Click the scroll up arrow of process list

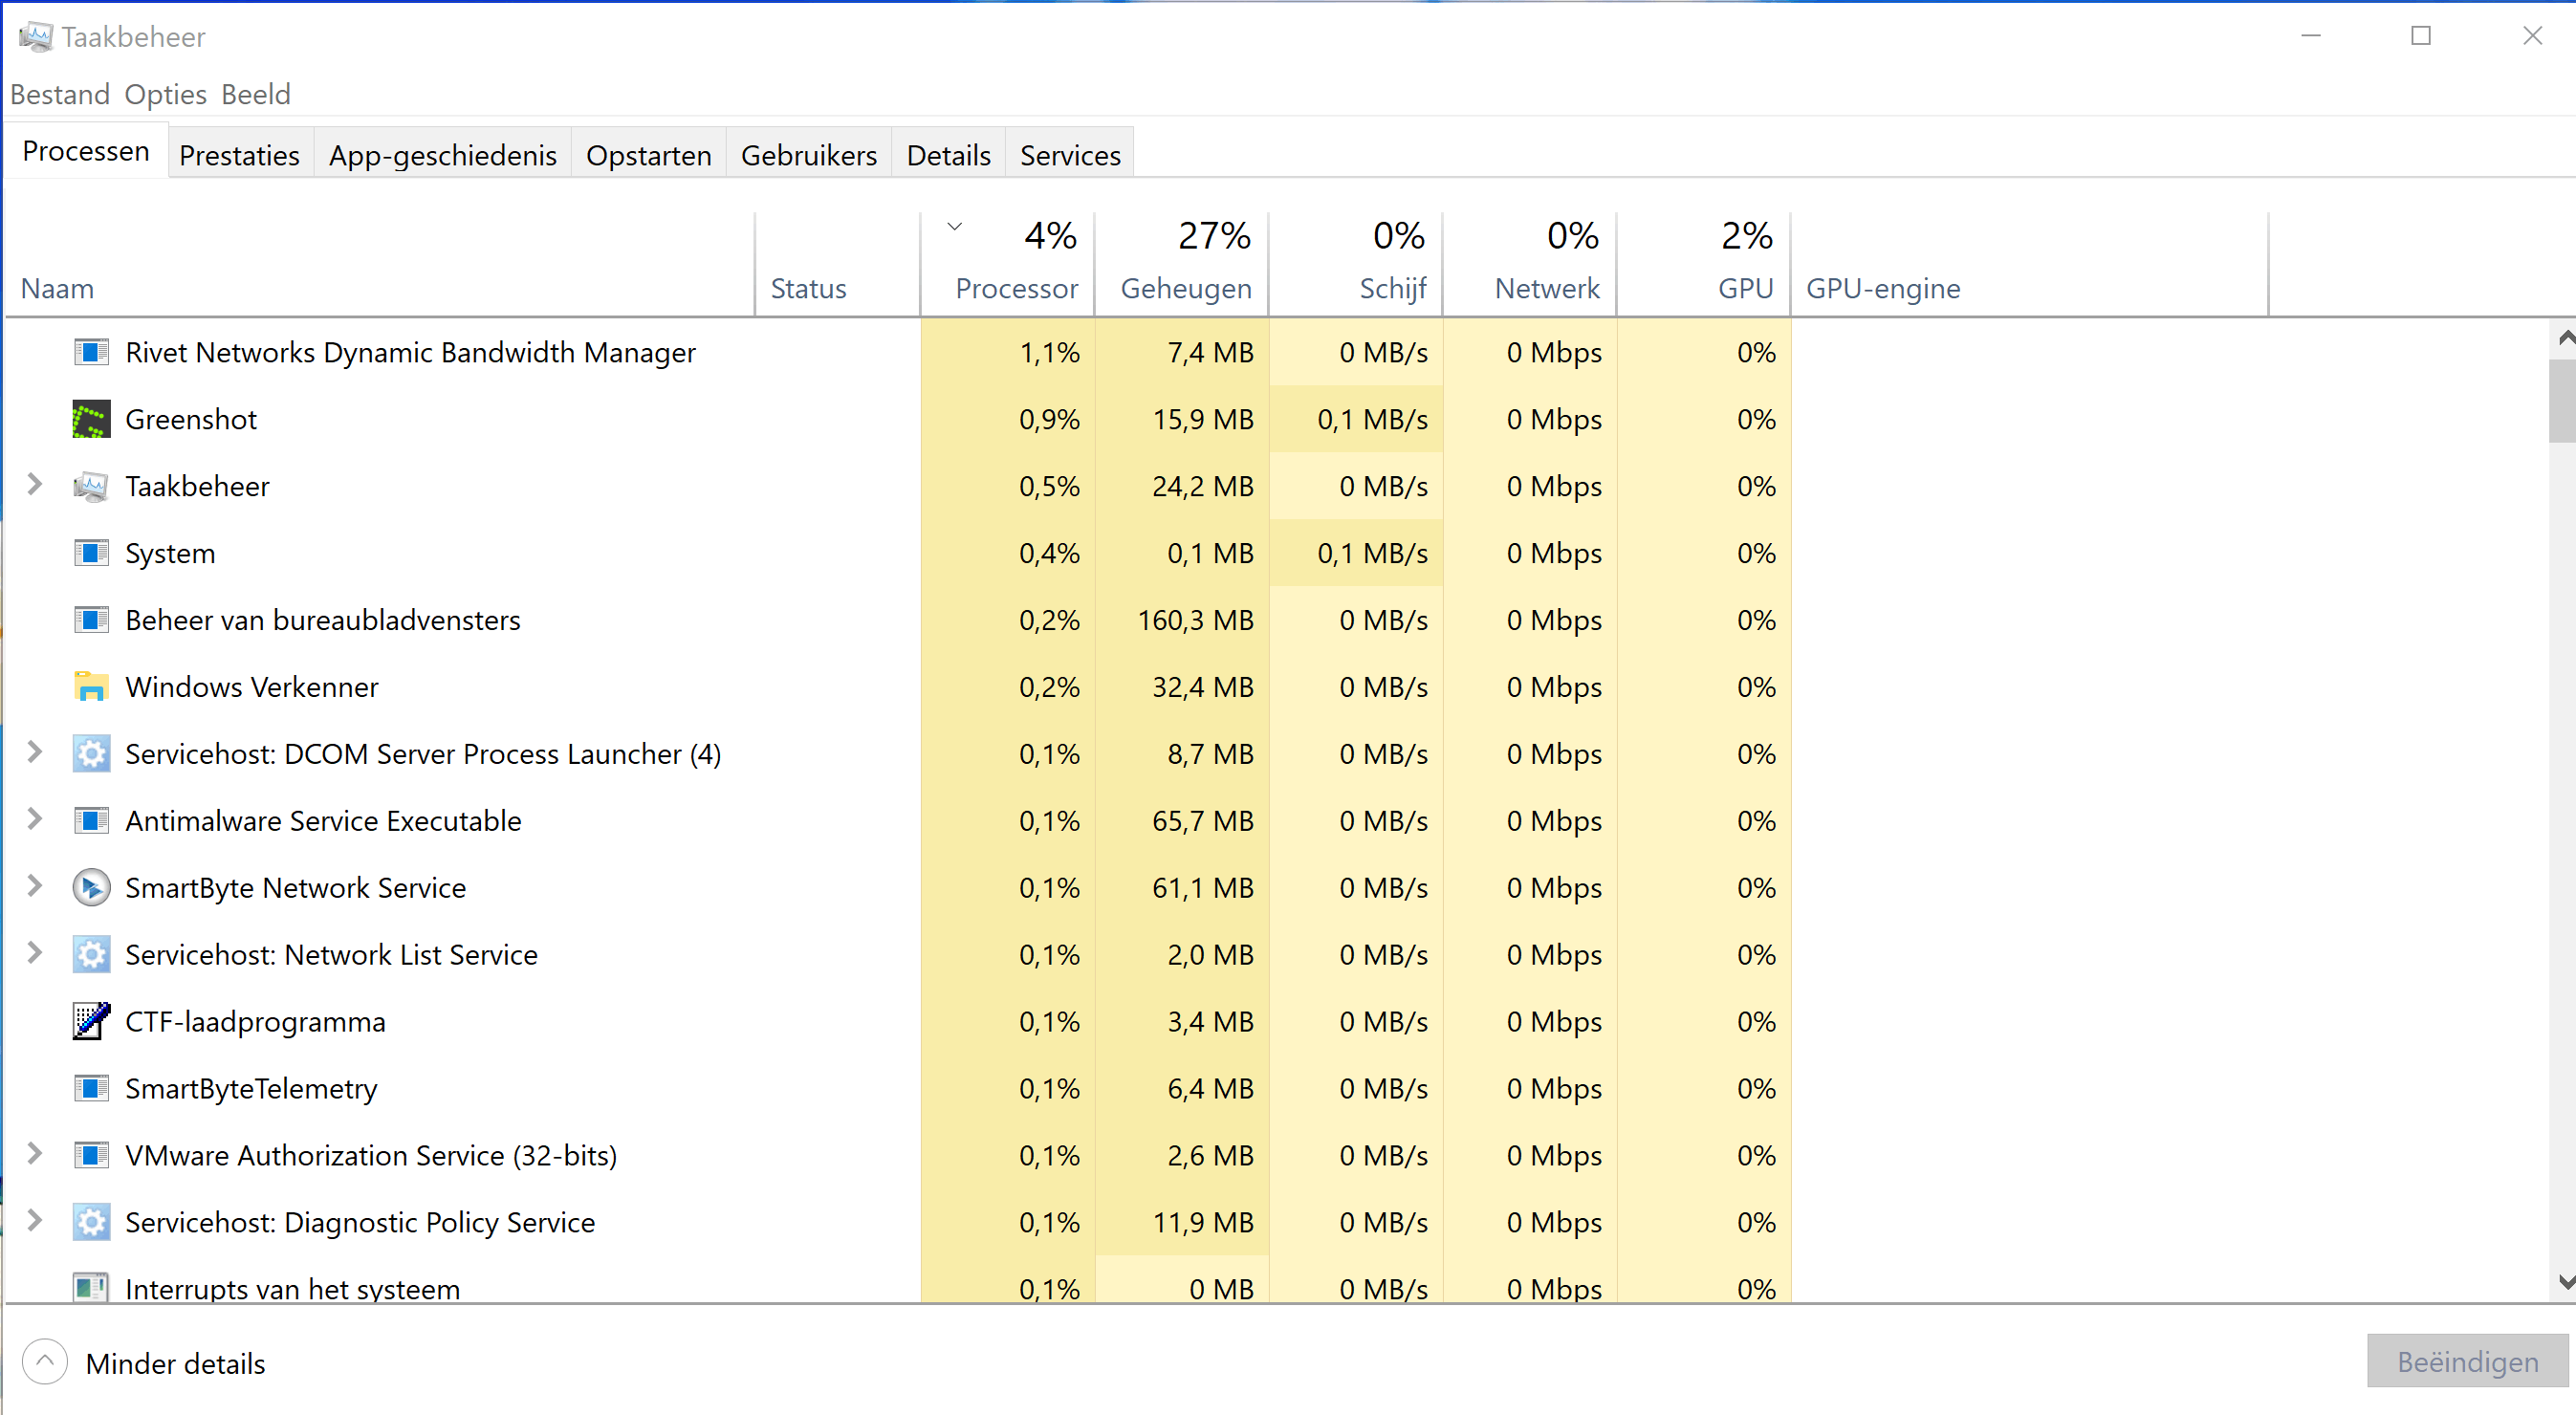tap(2564, 338)
